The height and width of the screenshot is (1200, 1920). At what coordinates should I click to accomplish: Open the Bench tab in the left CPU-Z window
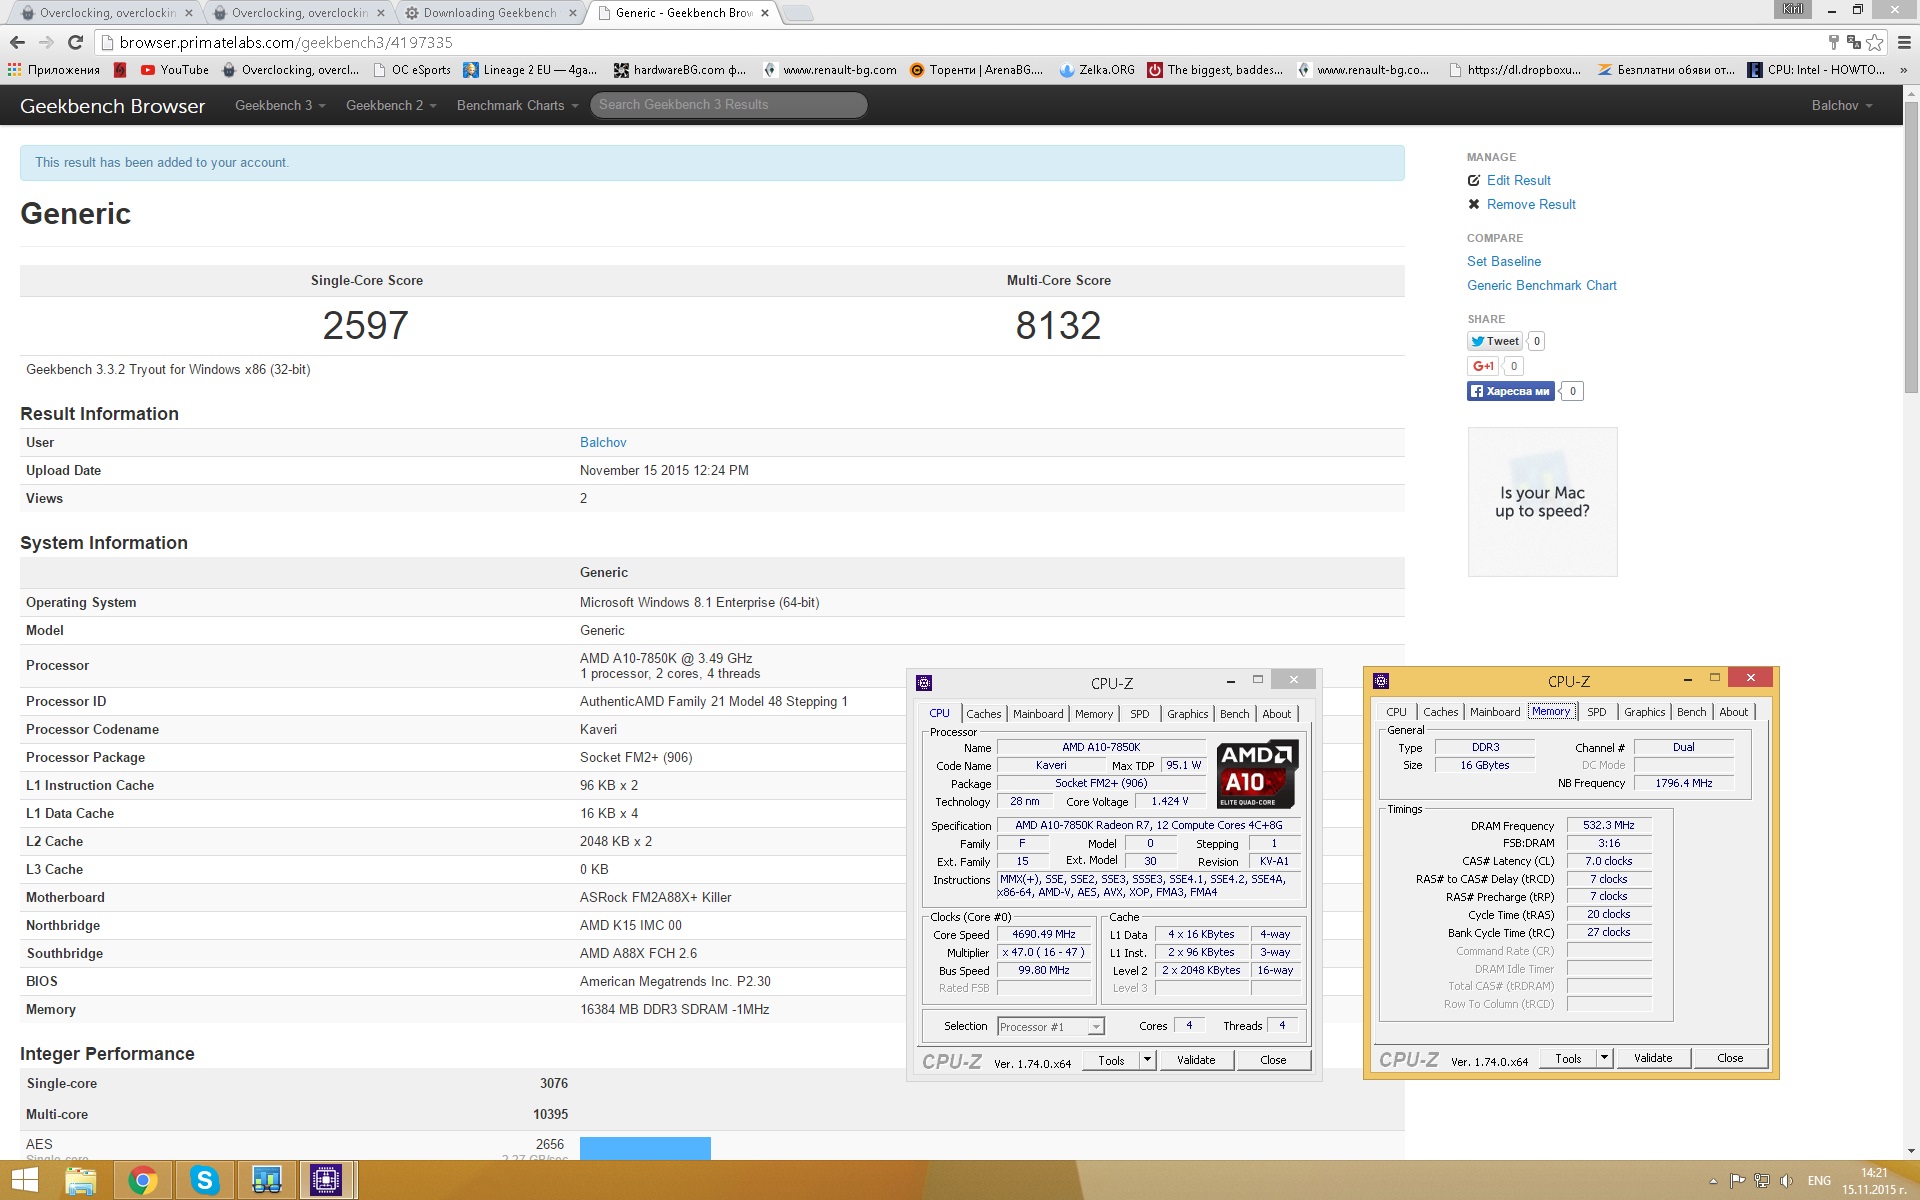[x=1235, y=714]
